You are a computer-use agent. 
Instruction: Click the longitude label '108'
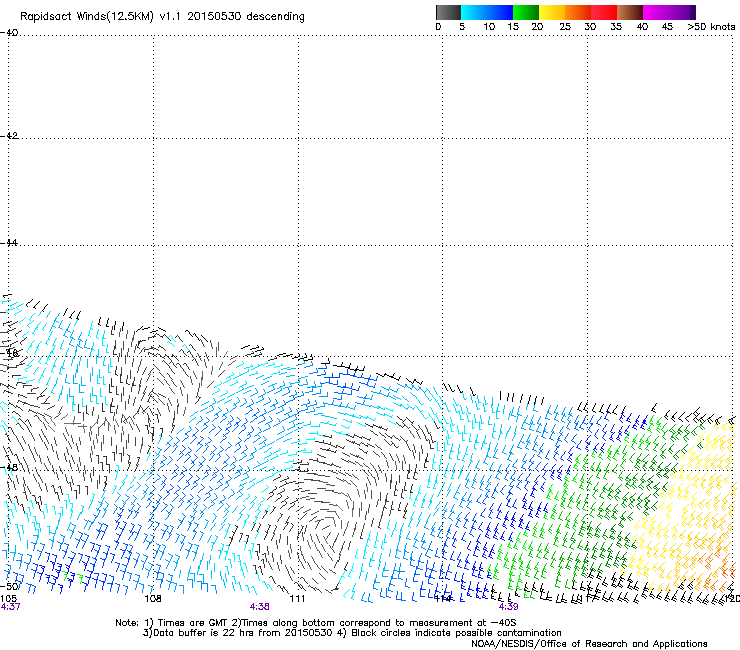153,599
